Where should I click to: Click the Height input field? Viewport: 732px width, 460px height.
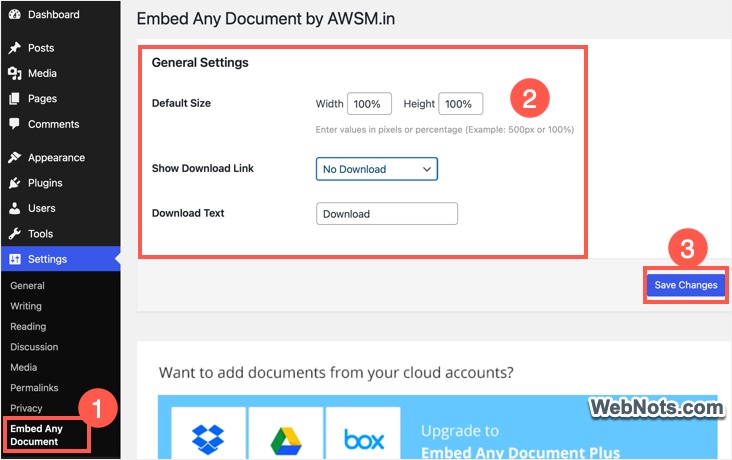coord(460,104)
